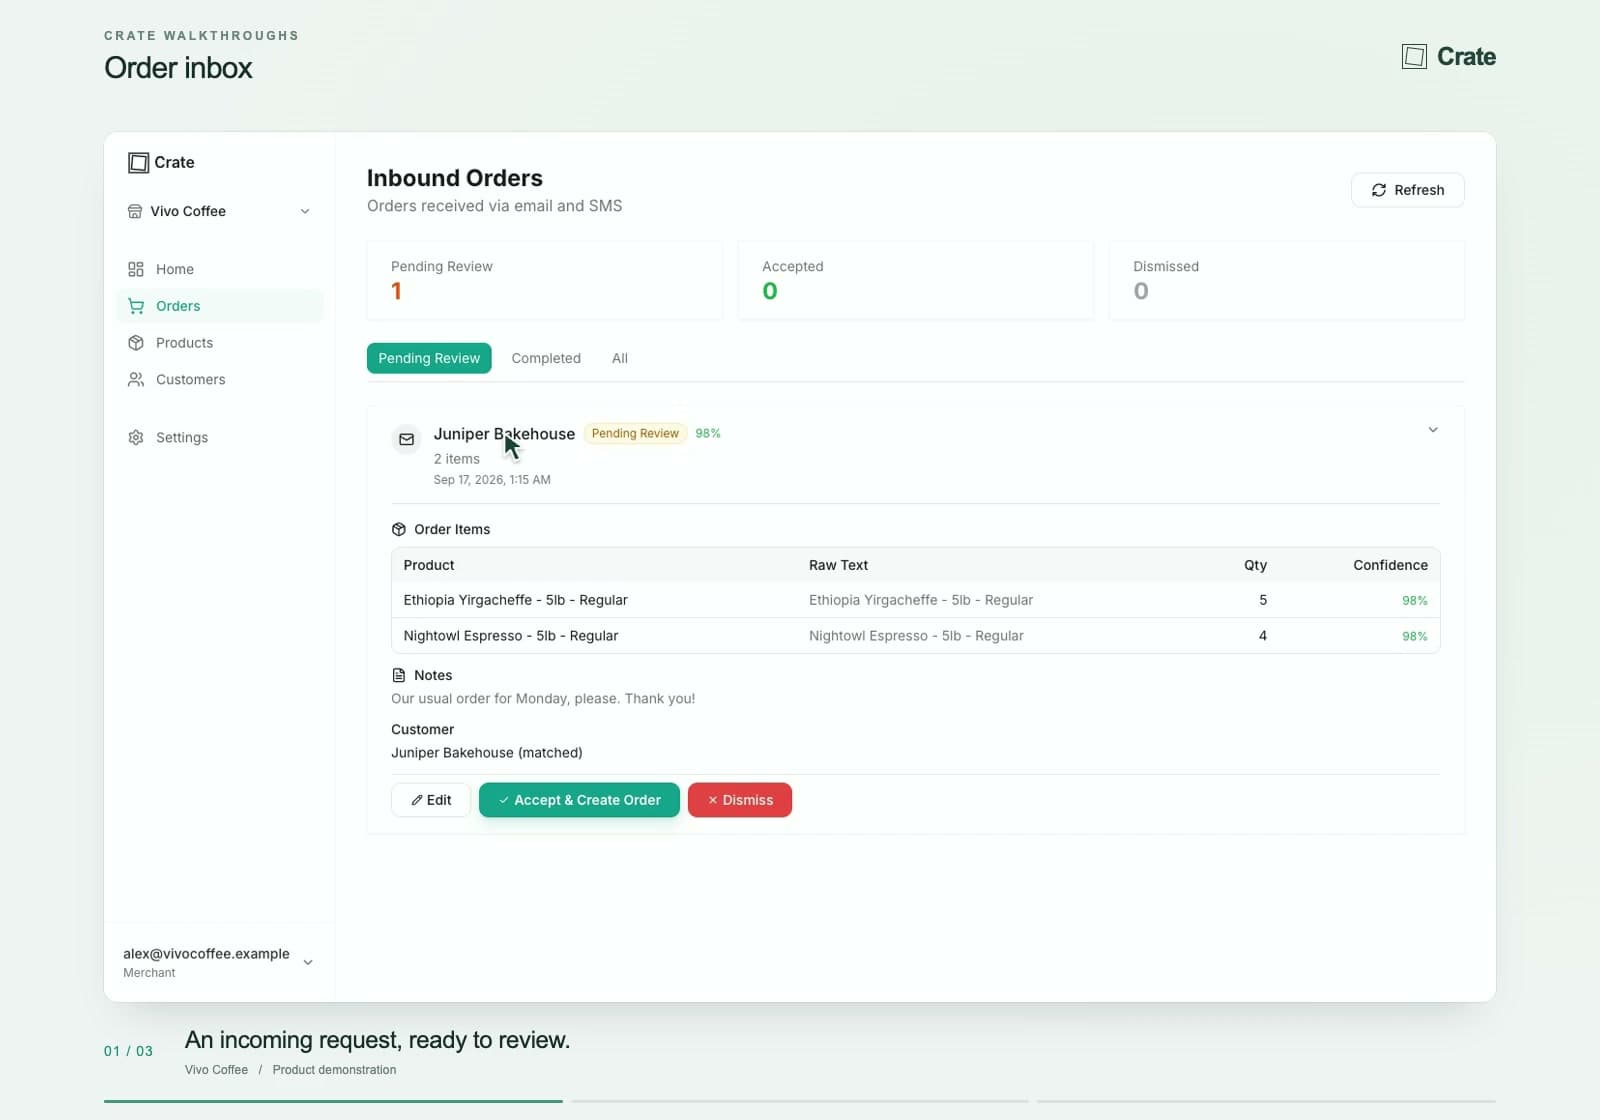Go to Home in the sidebar
Viewport: 1600px width, 1120px height.
[220, 269]
